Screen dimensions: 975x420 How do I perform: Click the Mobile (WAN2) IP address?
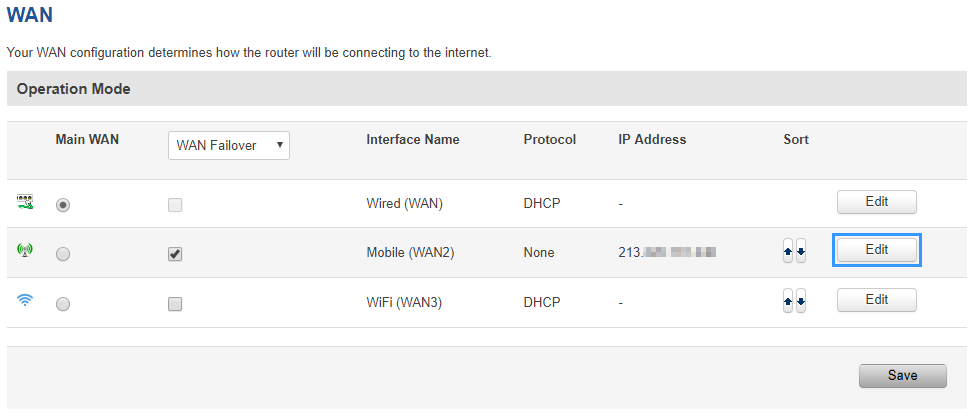coord(667,253)
